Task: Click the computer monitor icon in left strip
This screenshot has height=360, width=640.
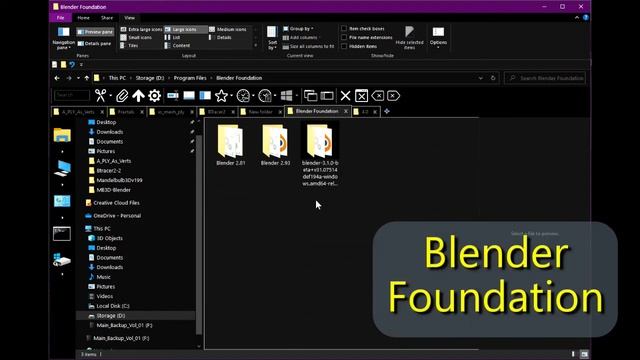Action: click(x=62, y=168)
